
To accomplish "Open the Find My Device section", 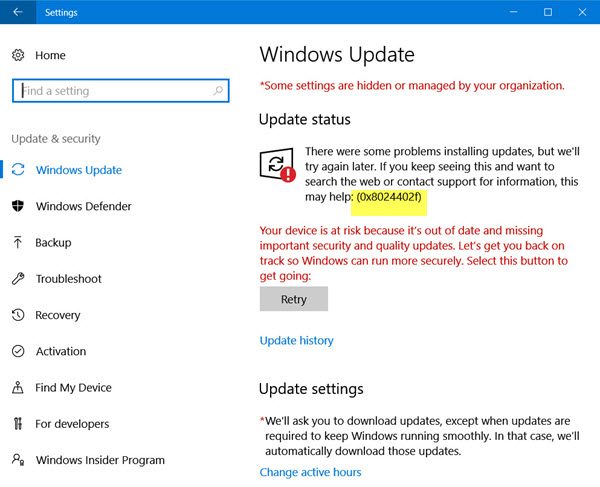I will [73, 388].
